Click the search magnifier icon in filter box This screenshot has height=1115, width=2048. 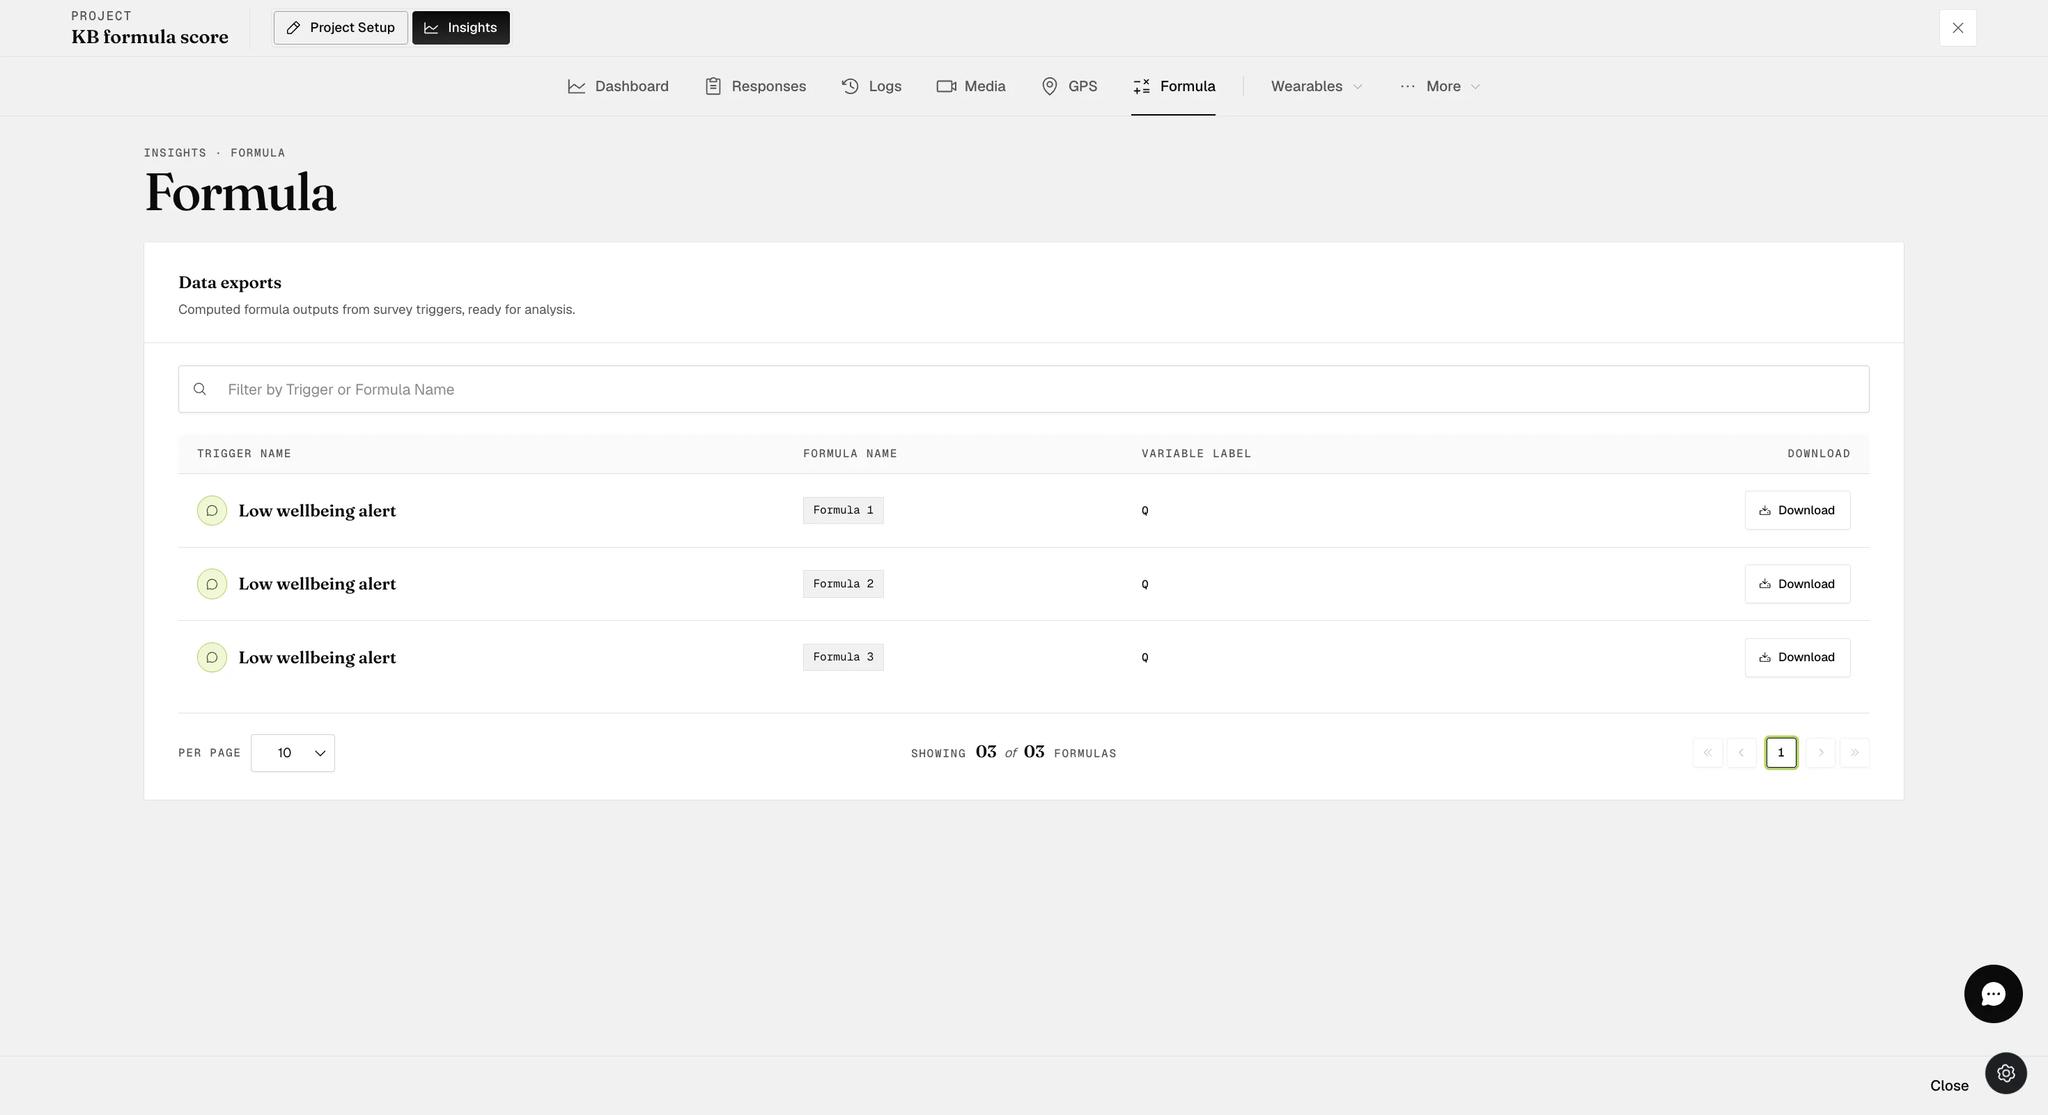click(x=200, y=389)
